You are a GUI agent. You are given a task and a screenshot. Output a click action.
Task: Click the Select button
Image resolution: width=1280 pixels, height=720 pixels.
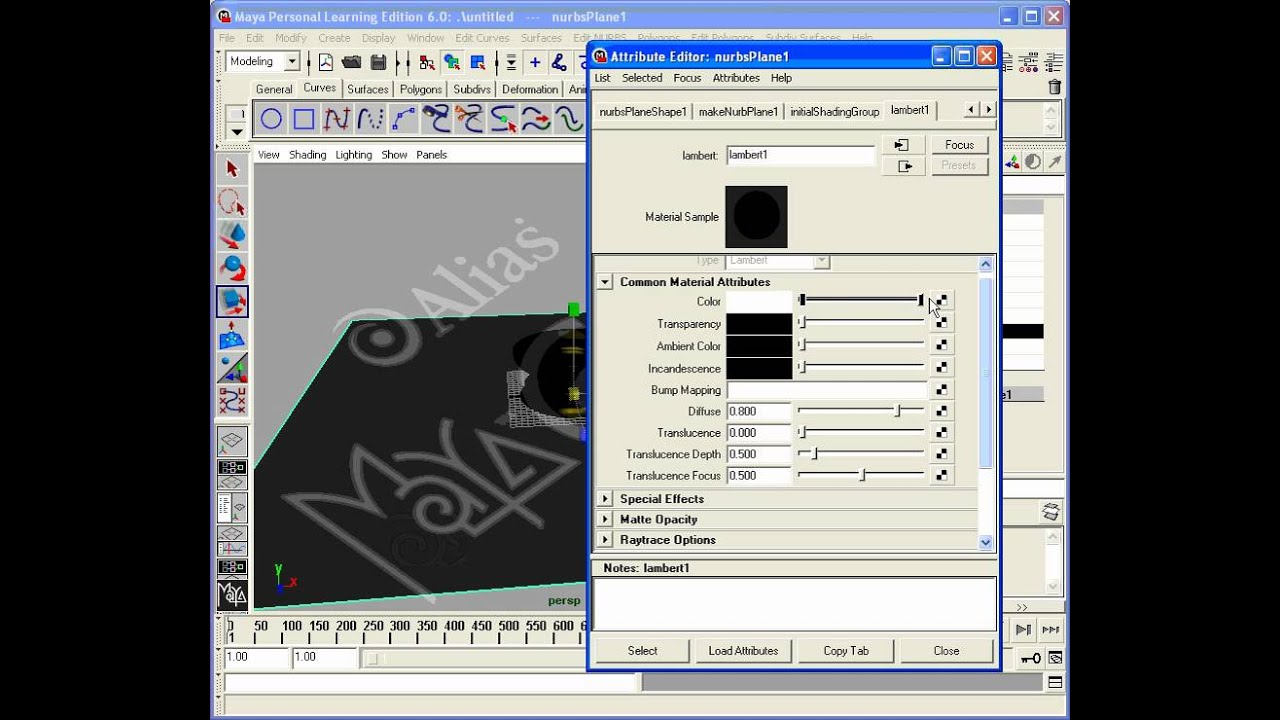(x=643, y=651)
